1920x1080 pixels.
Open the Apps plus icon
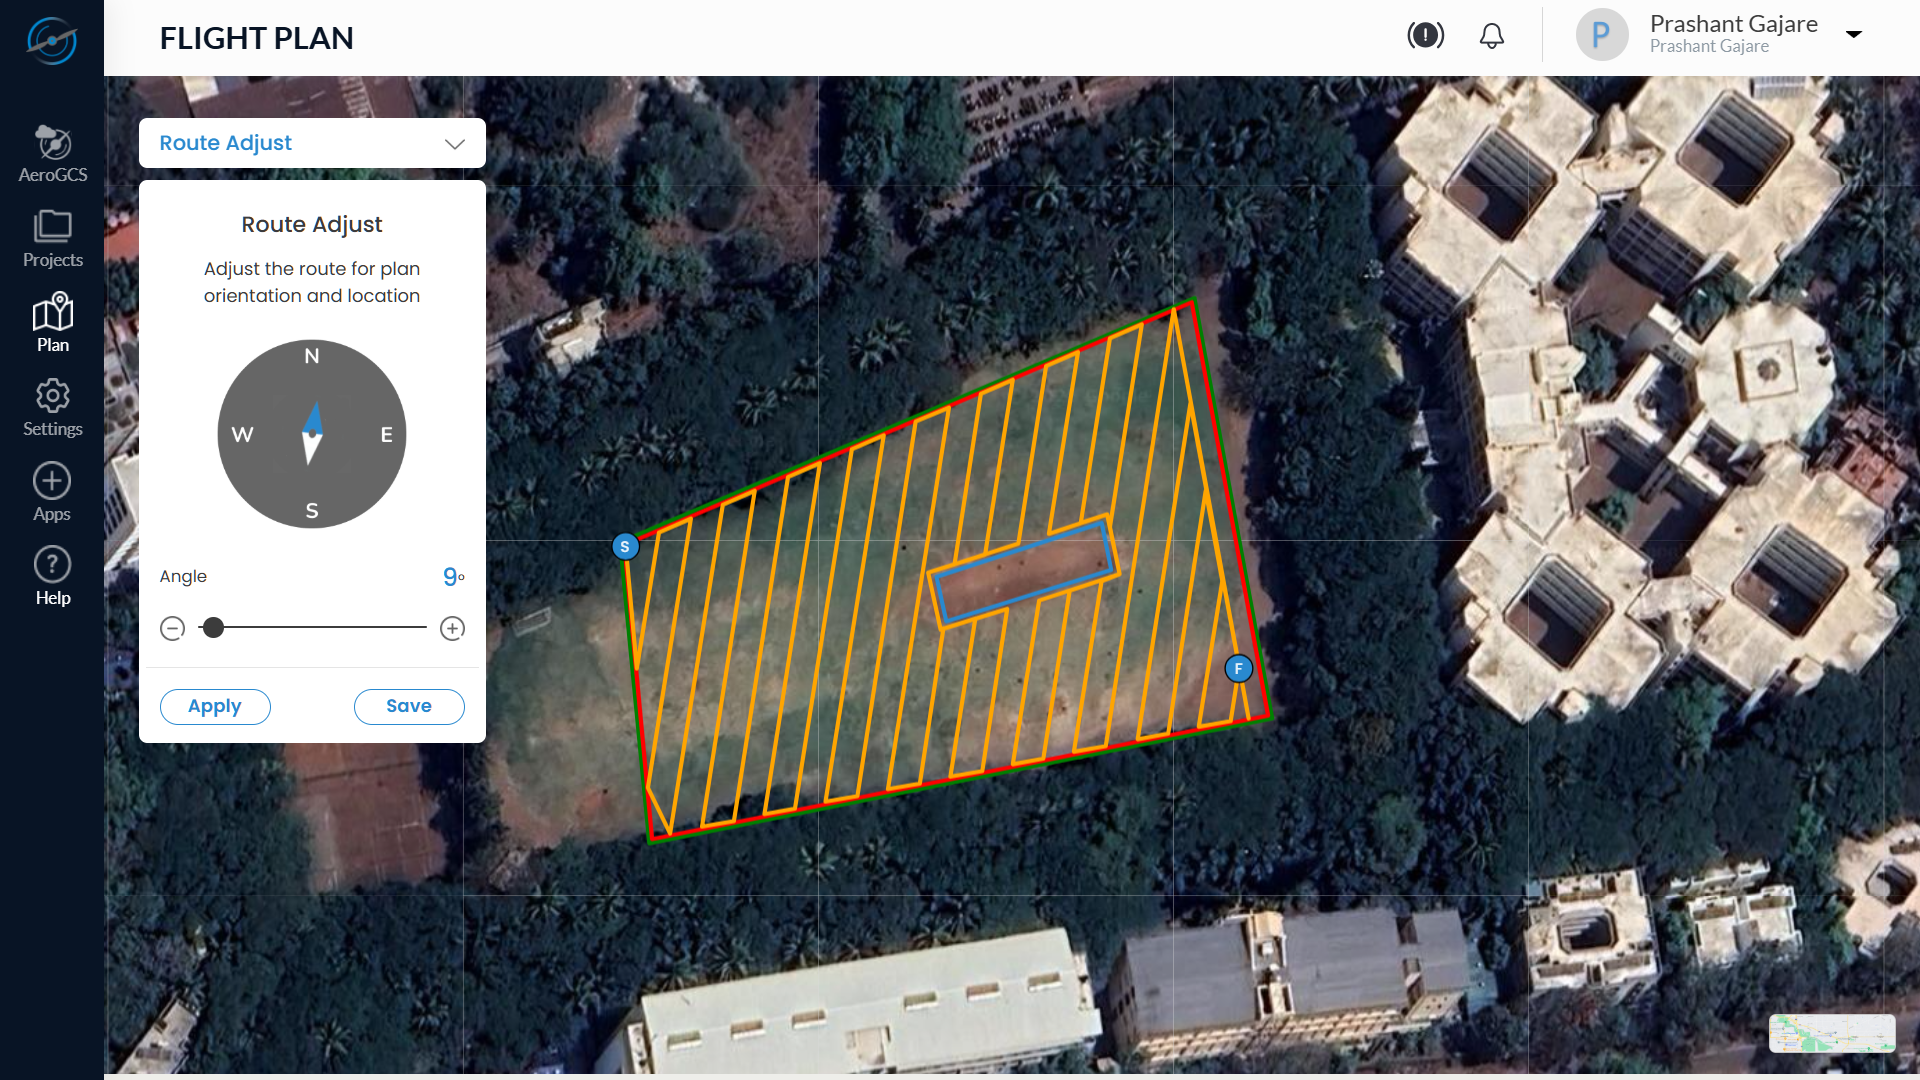pos(52,481)
